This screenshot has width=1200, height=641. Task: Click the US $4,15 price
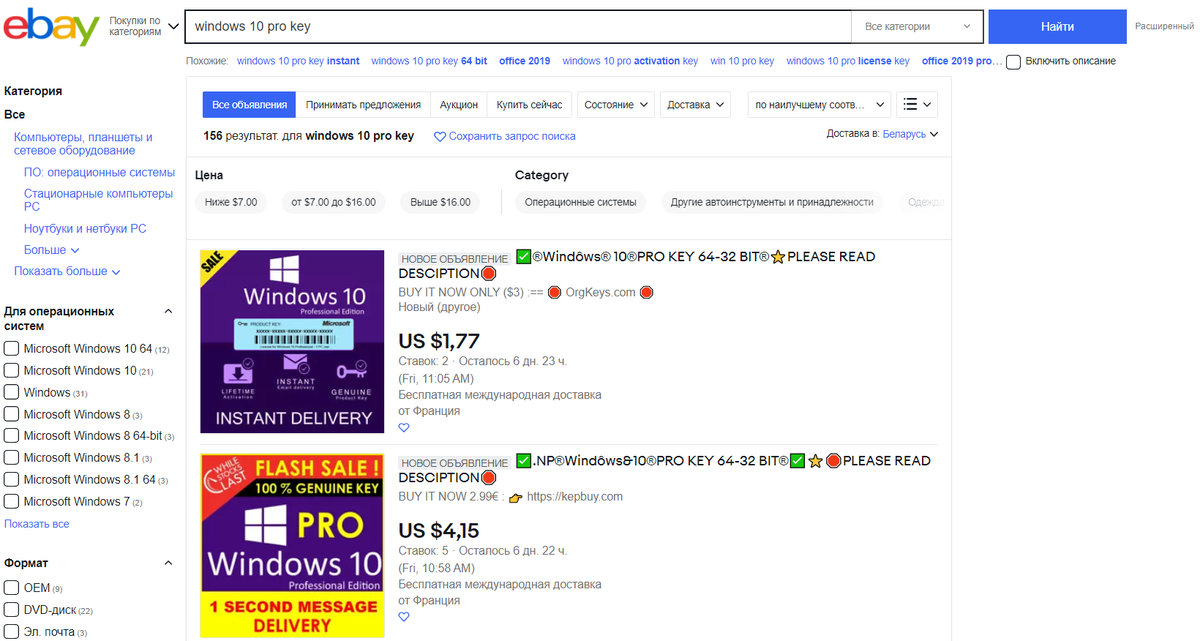point(439,531)
